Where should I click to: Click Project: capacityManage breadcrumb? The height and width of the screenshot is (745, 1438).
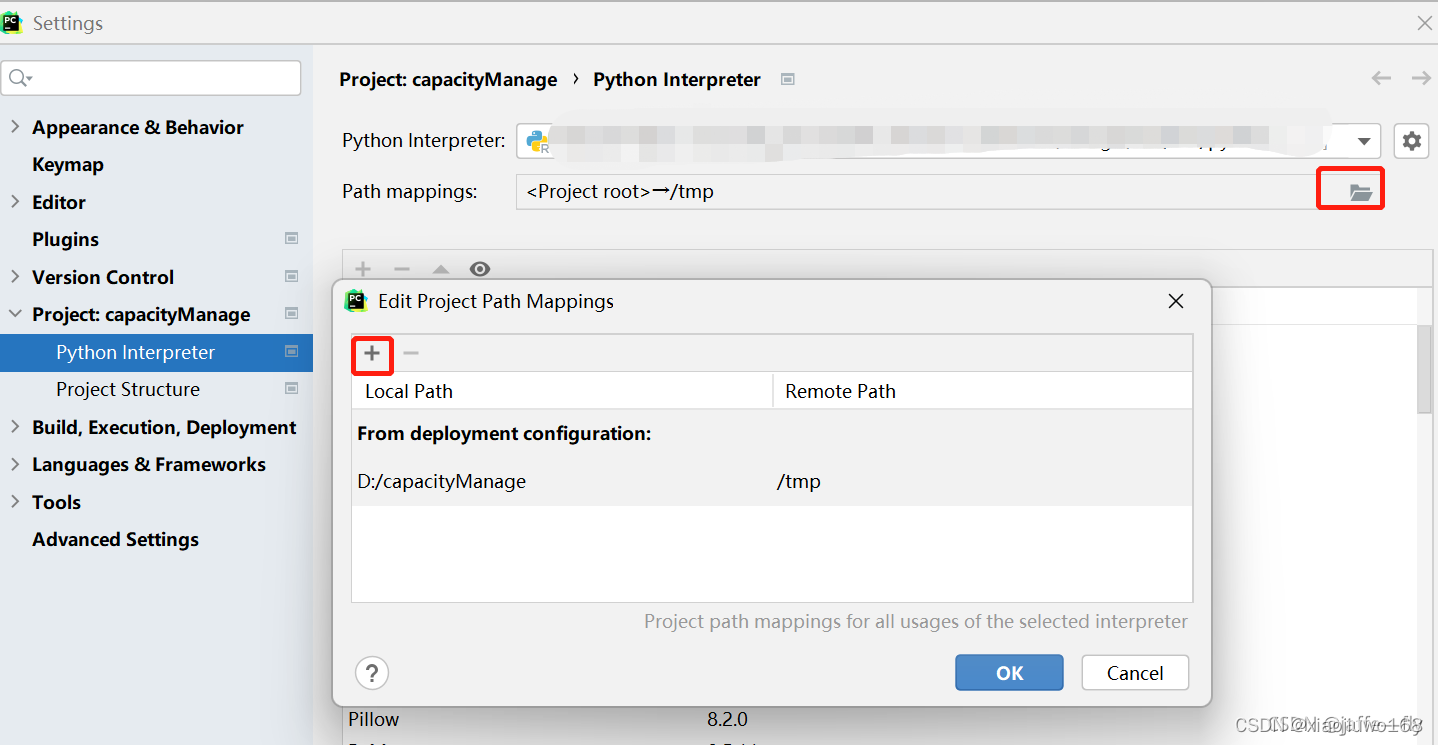448,79
